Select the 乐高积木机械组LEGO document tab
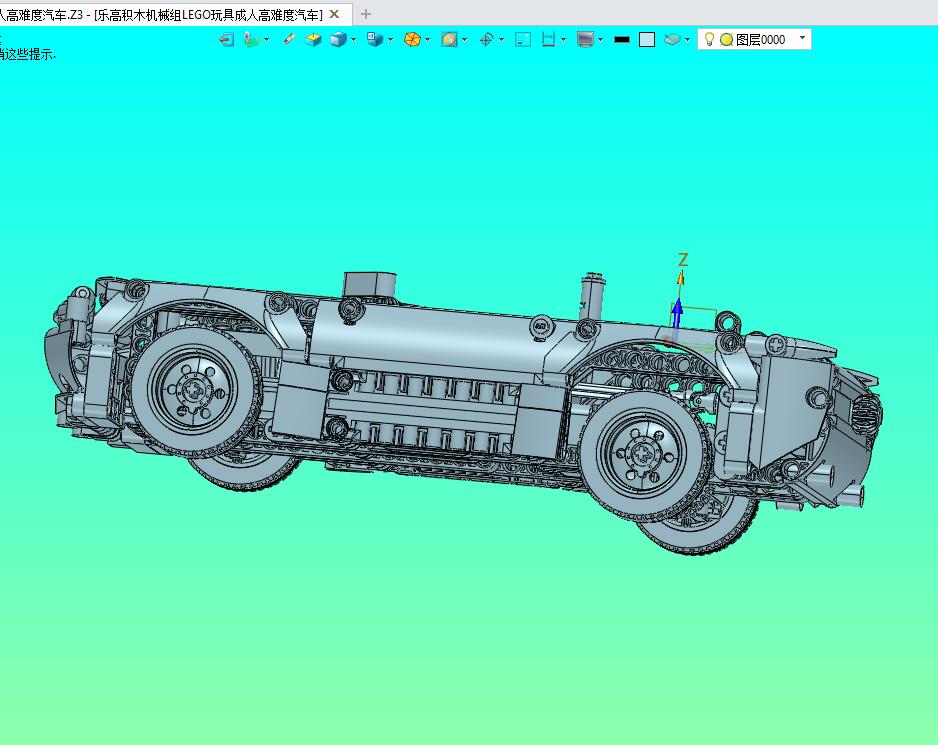Viewport: 938px width, 745px height. [x=209, y=14]
